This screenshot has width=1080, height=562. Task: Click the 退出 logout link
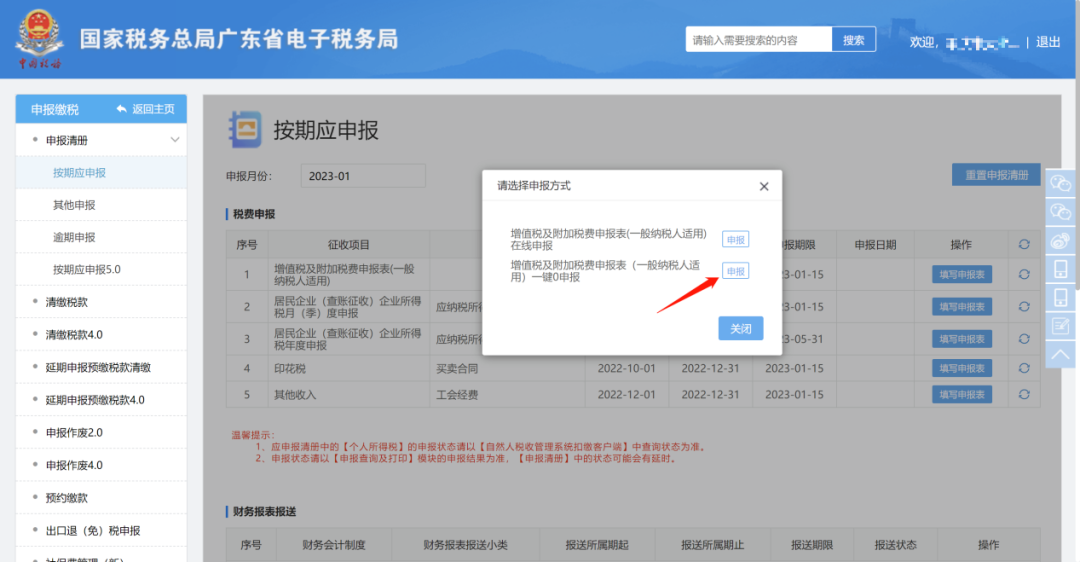1048,42
